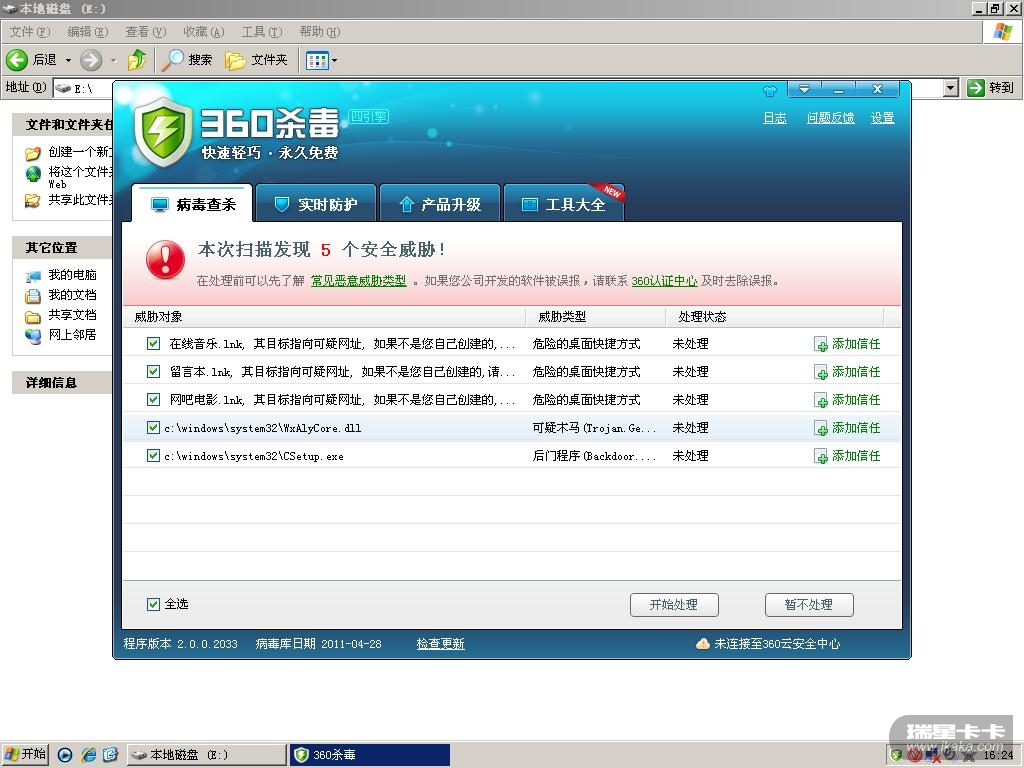Switch to 本地磁盘 (E:) taskbar button
This screenshot has width=1024, height=768.
[x=206, y=755]
